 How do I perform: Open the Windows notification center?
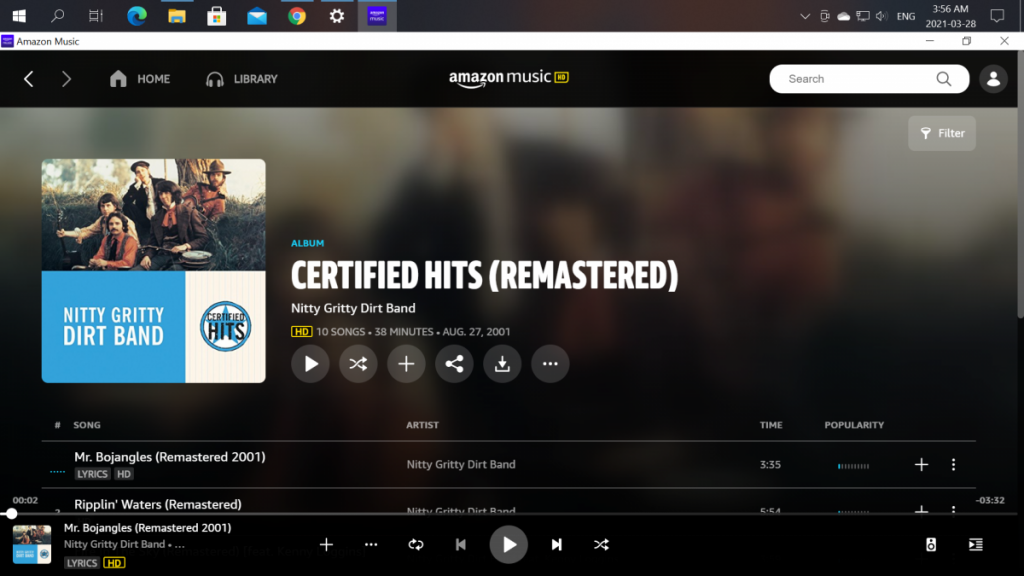click(x=997, y=16)
